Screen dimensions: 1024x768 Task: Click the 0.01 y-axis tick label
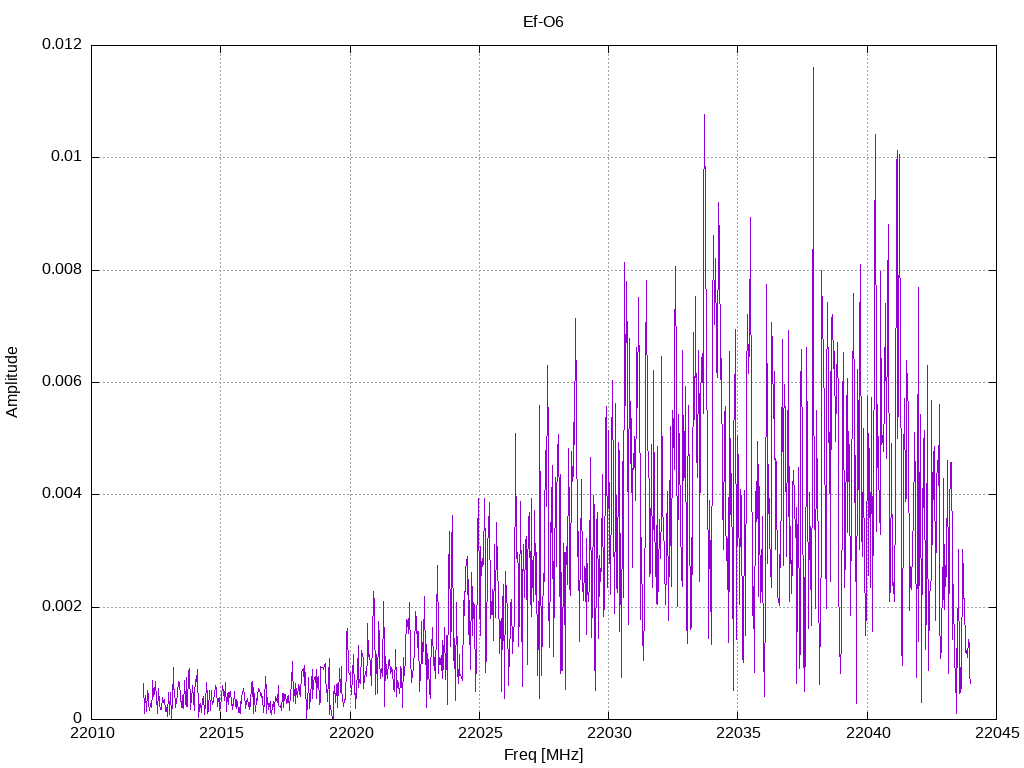(x=67, y=157)
